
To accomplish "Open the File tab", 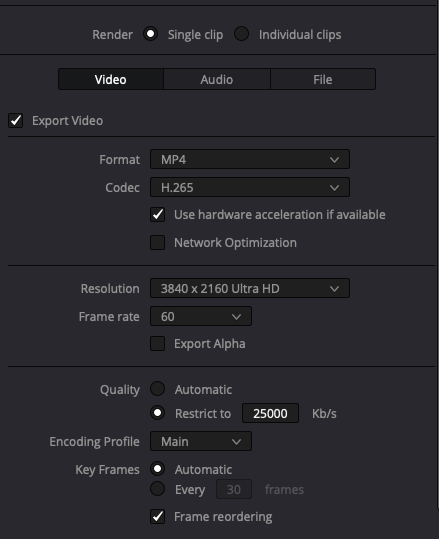I will [322, 79].
